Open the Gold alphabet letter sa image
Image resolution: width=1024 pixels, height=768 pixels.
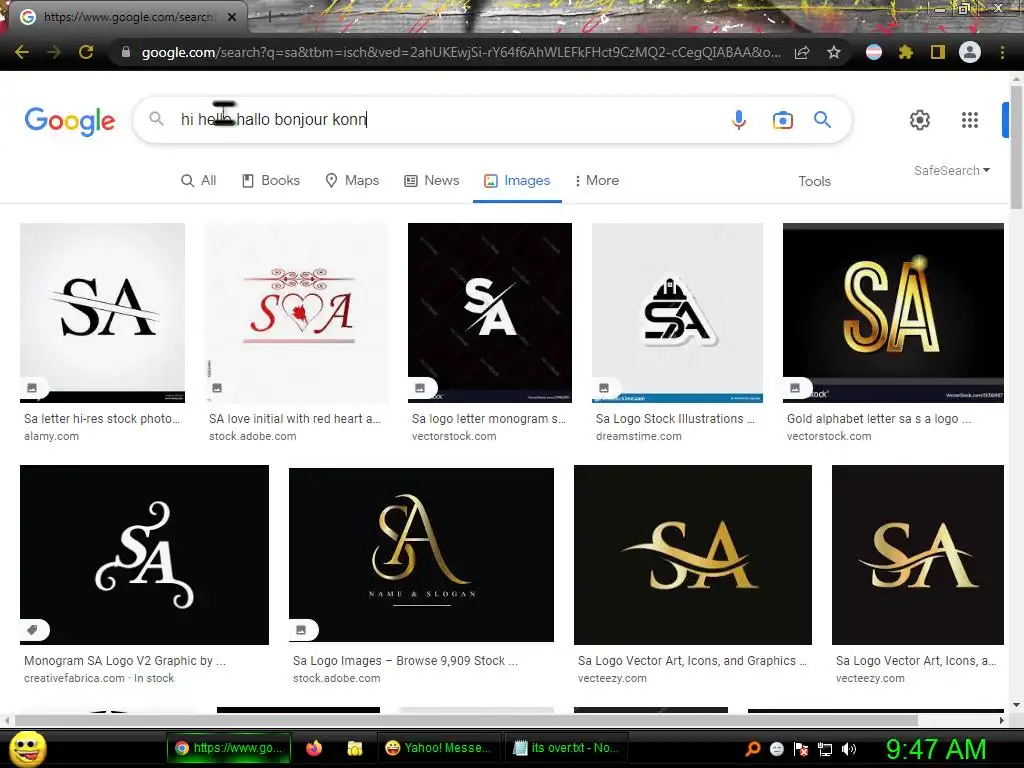(893, 313)
